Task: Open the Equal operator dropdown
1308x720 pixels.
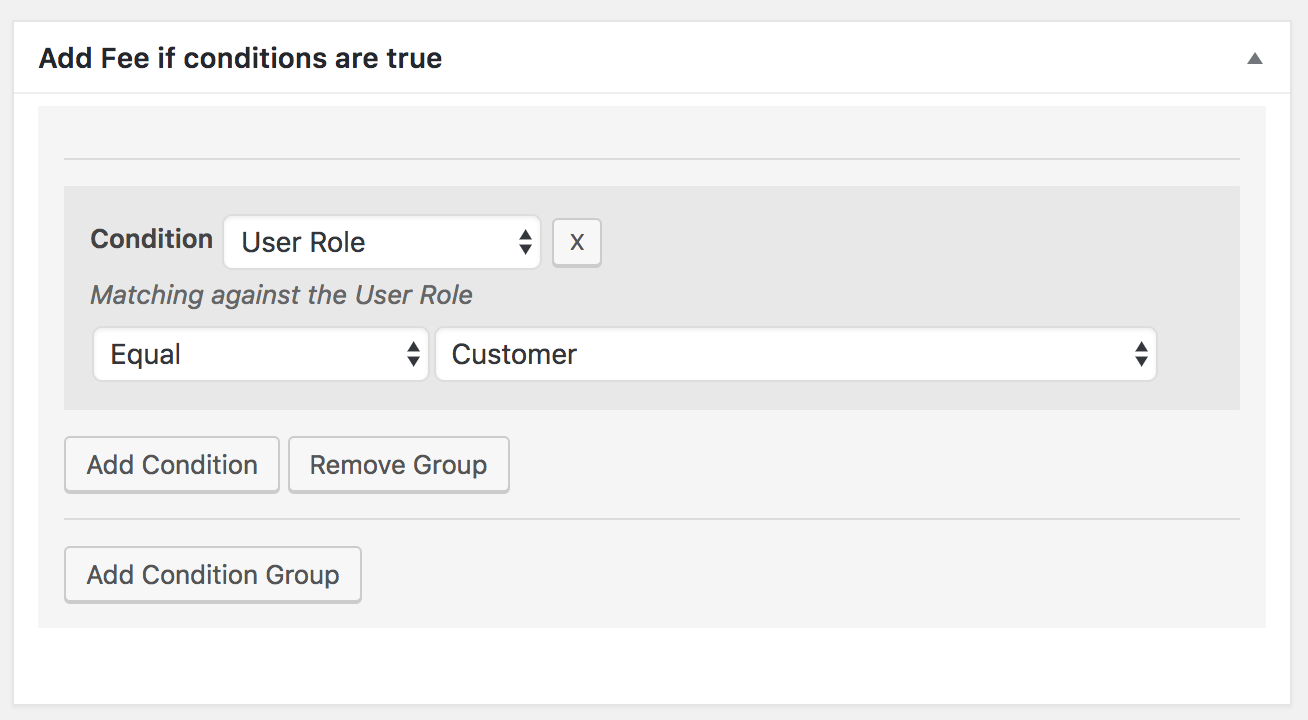Action: tap(260, 354)
